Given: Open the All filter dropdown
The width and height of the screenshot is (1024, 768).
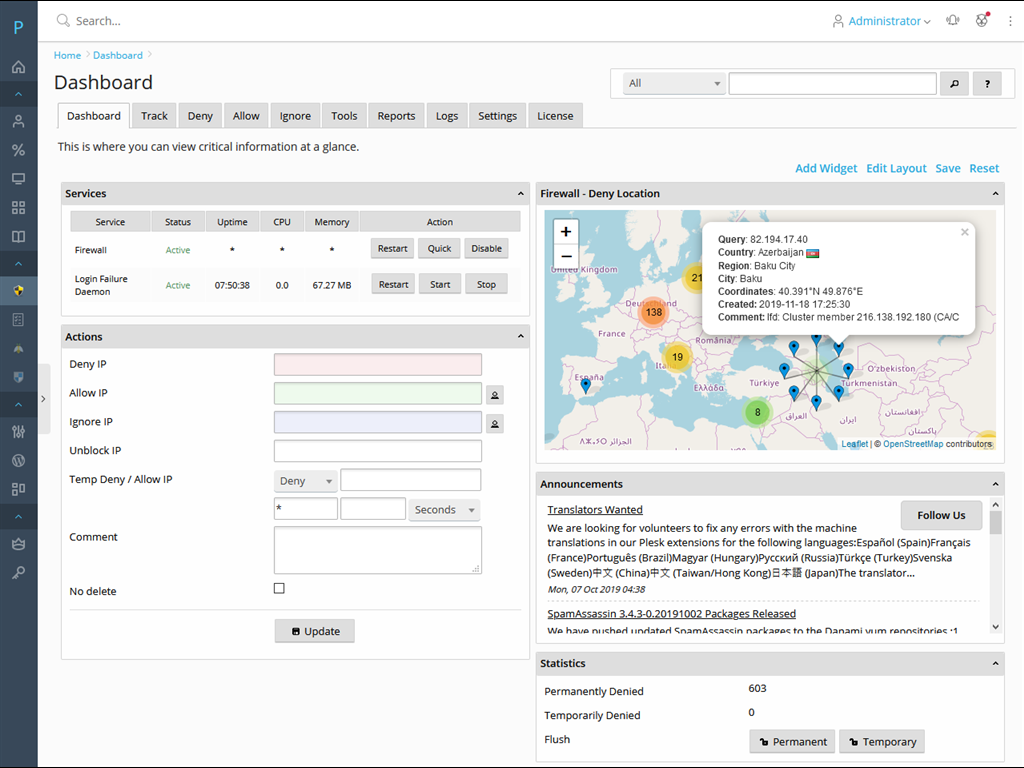Looking at the screenshot, I should point(673,84).
